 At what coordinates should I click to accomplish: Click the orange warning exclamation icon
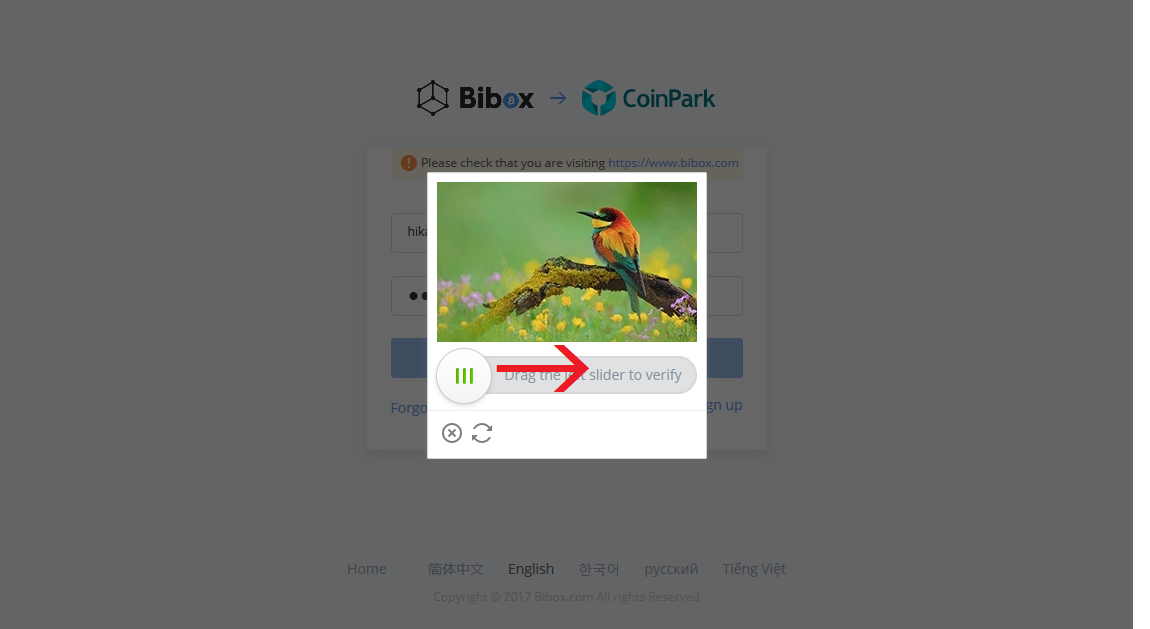409,163
